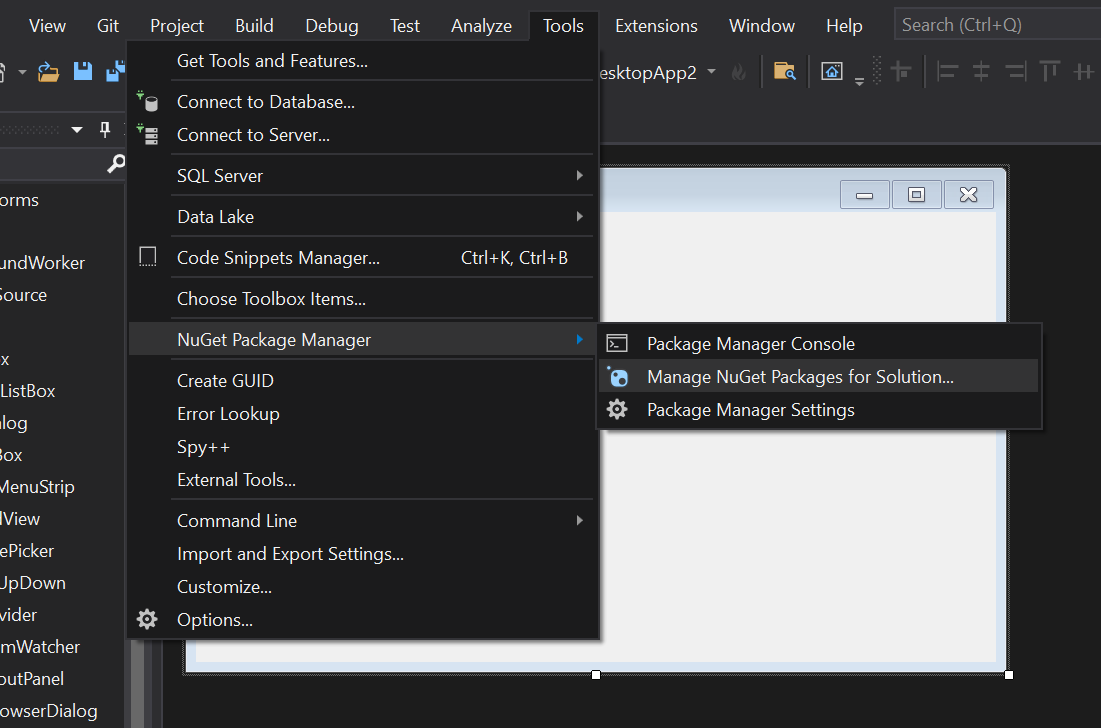Open the Build menu
Viewport: 1101px width, 728px height.
click(254, 26)
